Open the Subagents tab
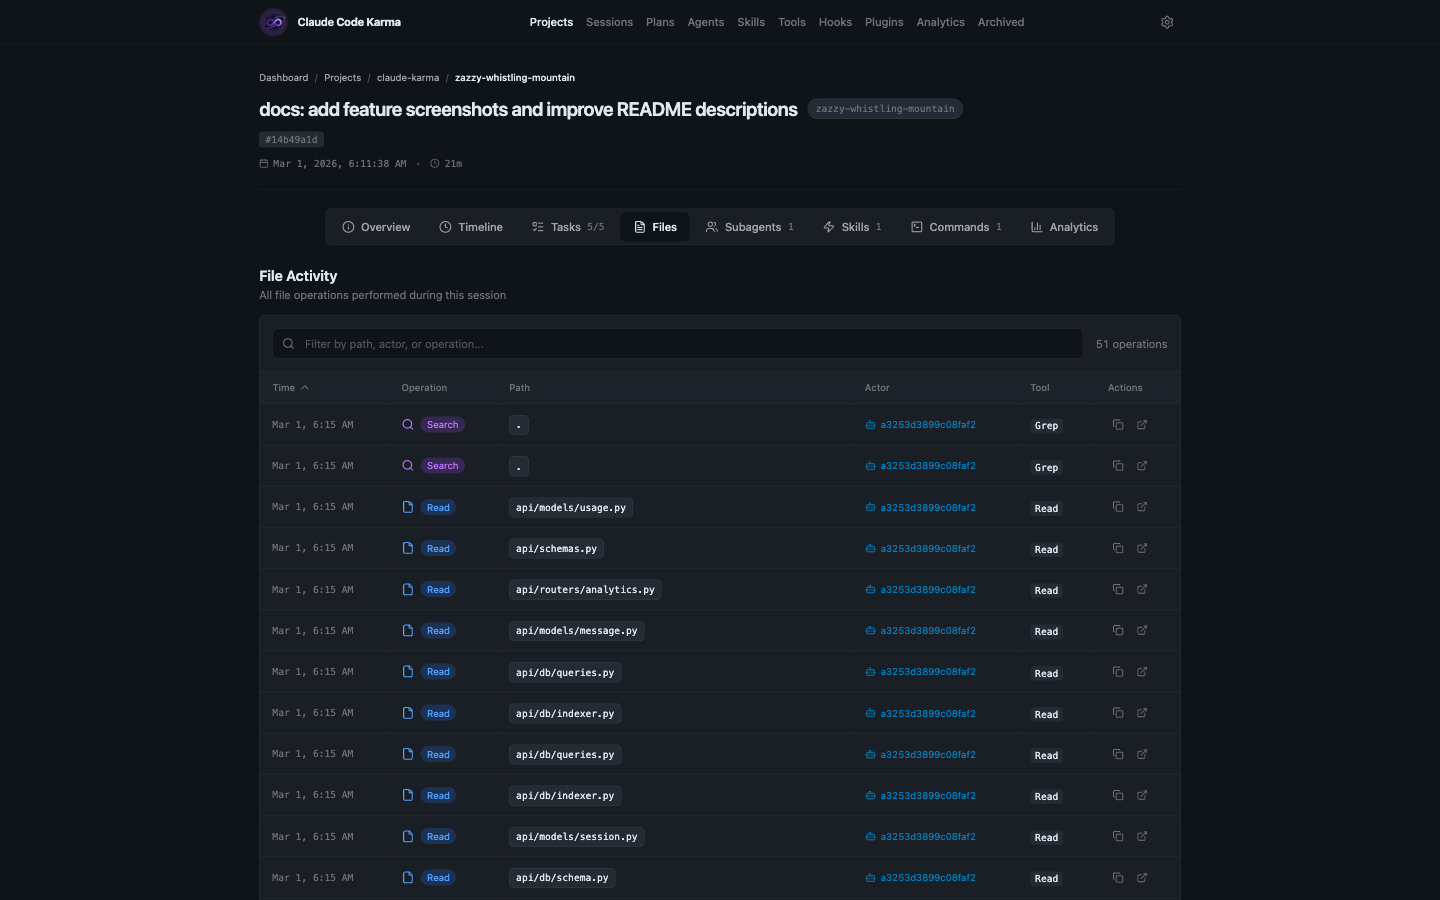 750,227
